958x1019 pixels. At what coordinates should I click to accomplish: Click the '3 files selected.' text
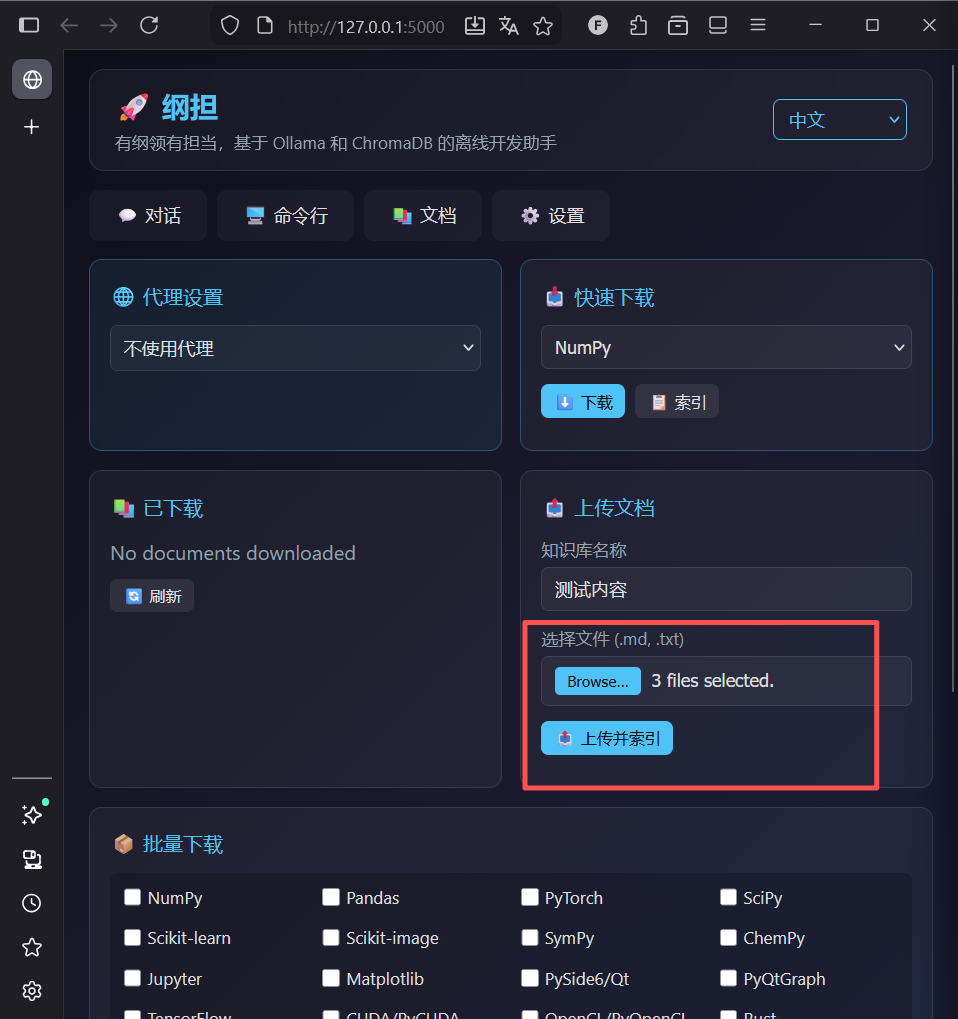click(712, 680)
